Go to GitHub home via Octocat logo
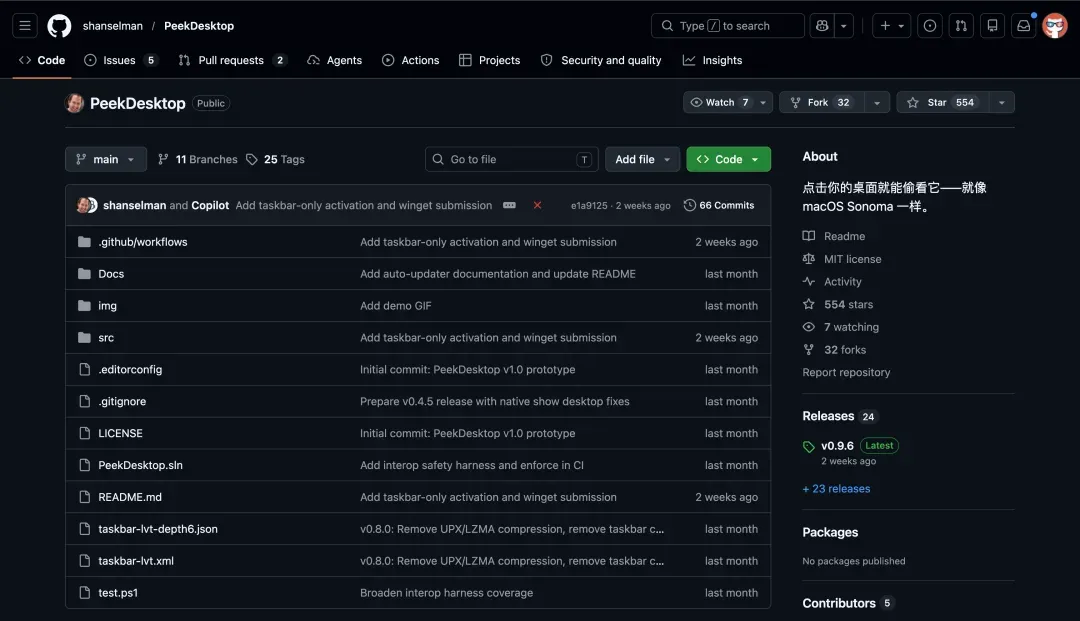The width and height of the screenshot is (1080, 621). 59,25
